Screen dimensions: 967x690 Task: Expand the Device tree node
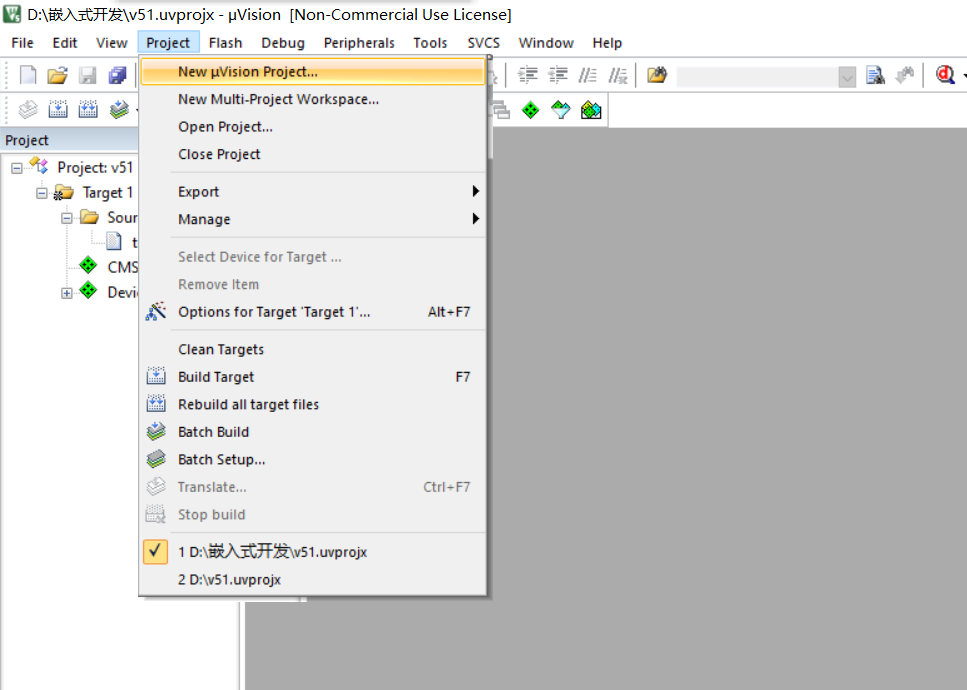click(67, 293)
